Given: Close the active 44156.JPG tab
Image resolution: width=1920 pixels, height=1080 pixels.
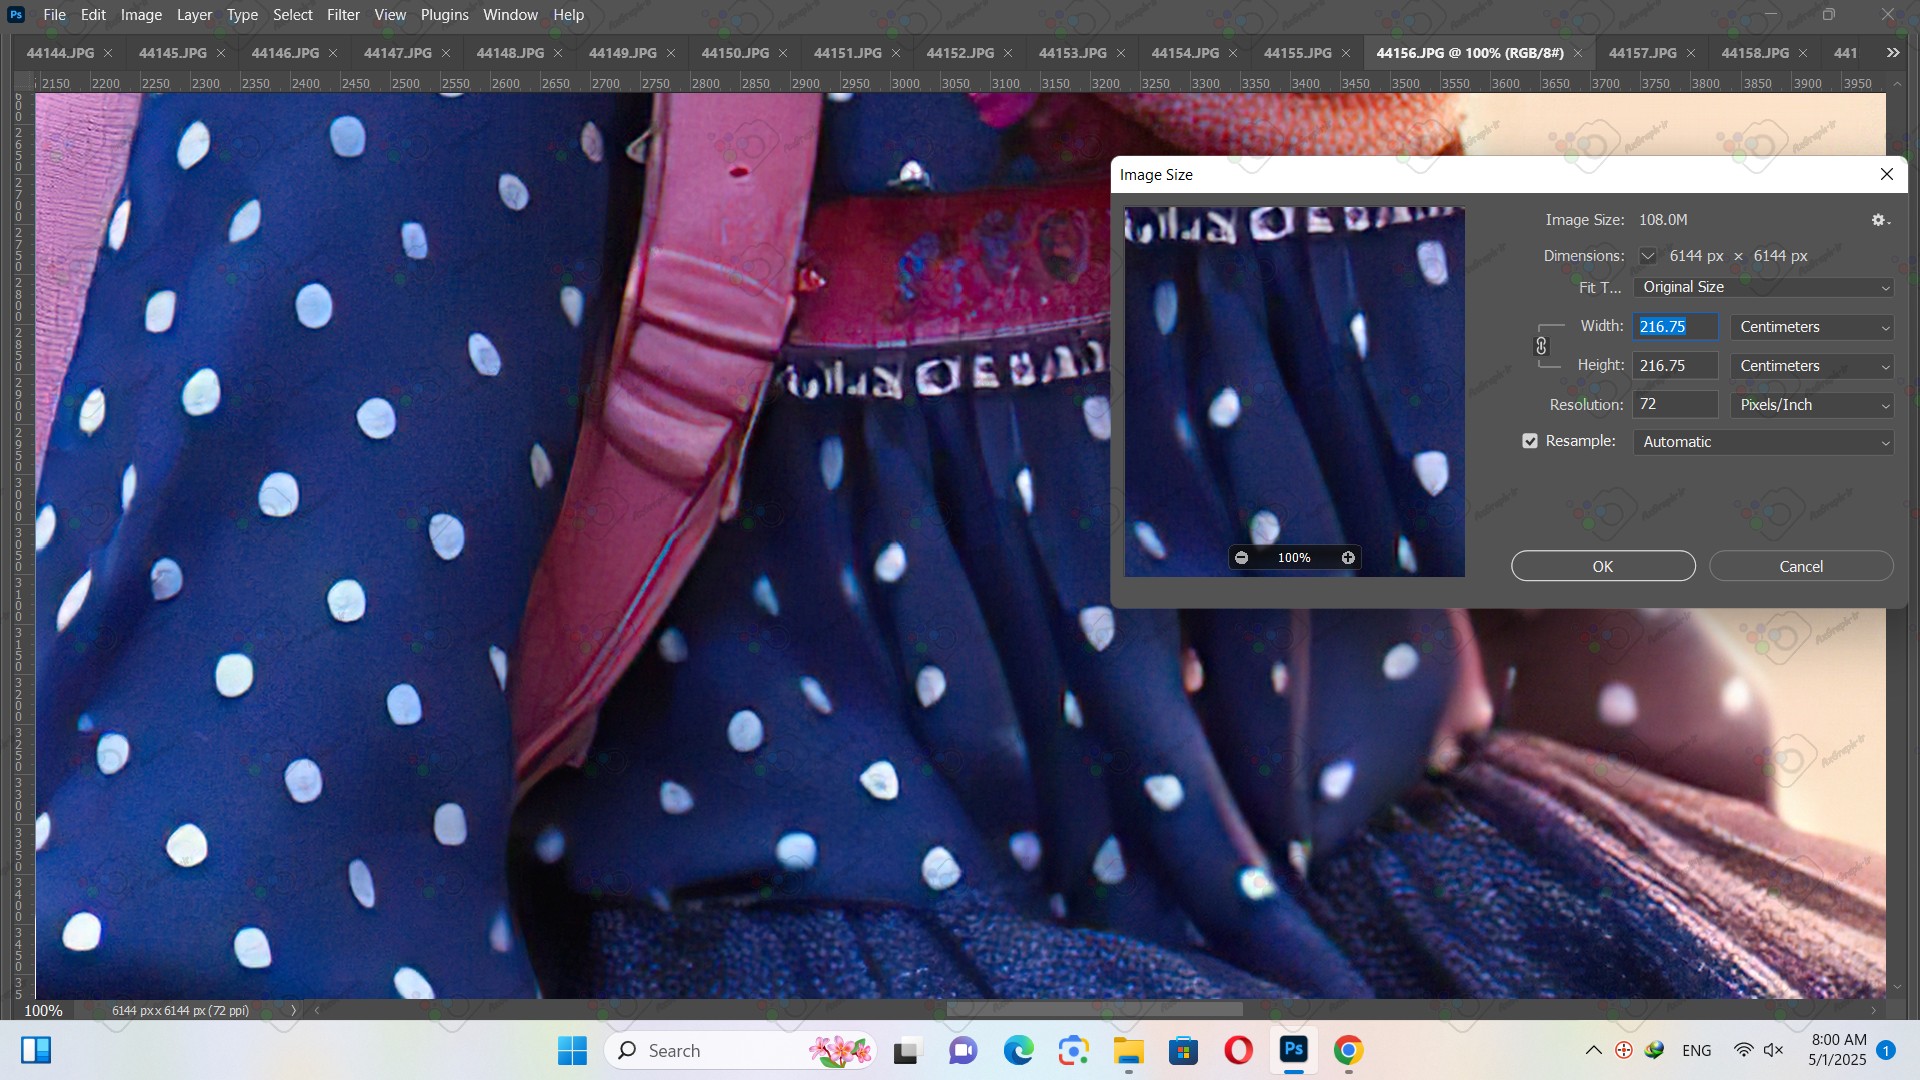Looking at the screenshot, I should [x=1578, y=53].
